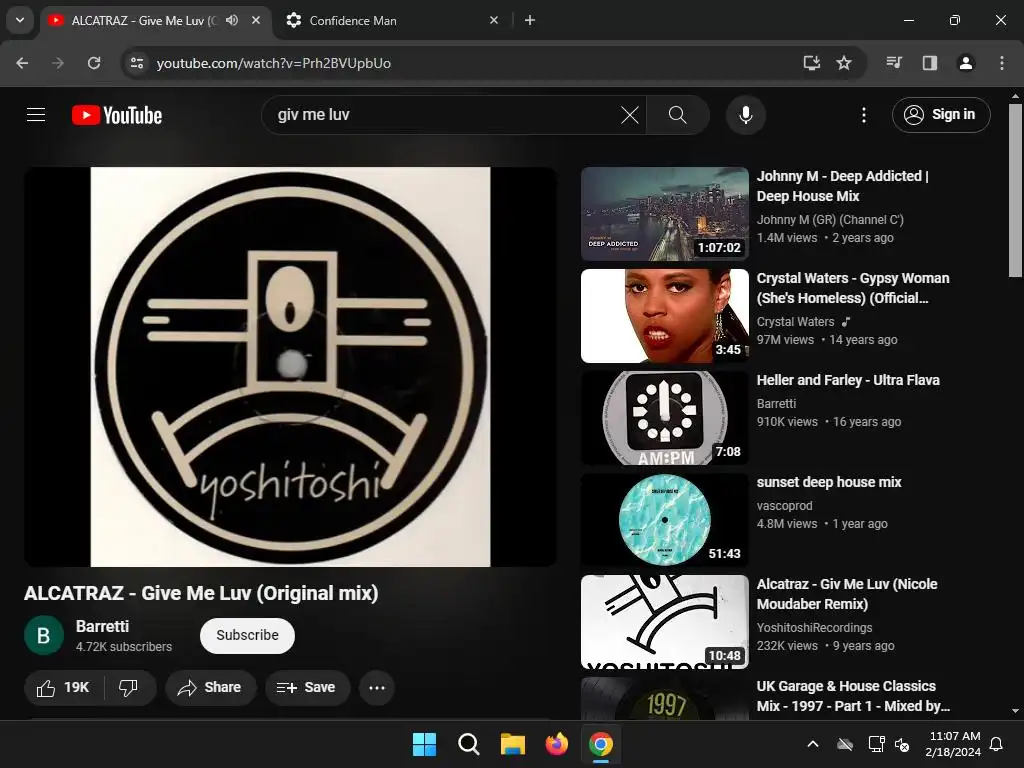Dislike the video with the thumbs-down icon
This screenshot has height=768, width=1024.
[x=129, y=687]
